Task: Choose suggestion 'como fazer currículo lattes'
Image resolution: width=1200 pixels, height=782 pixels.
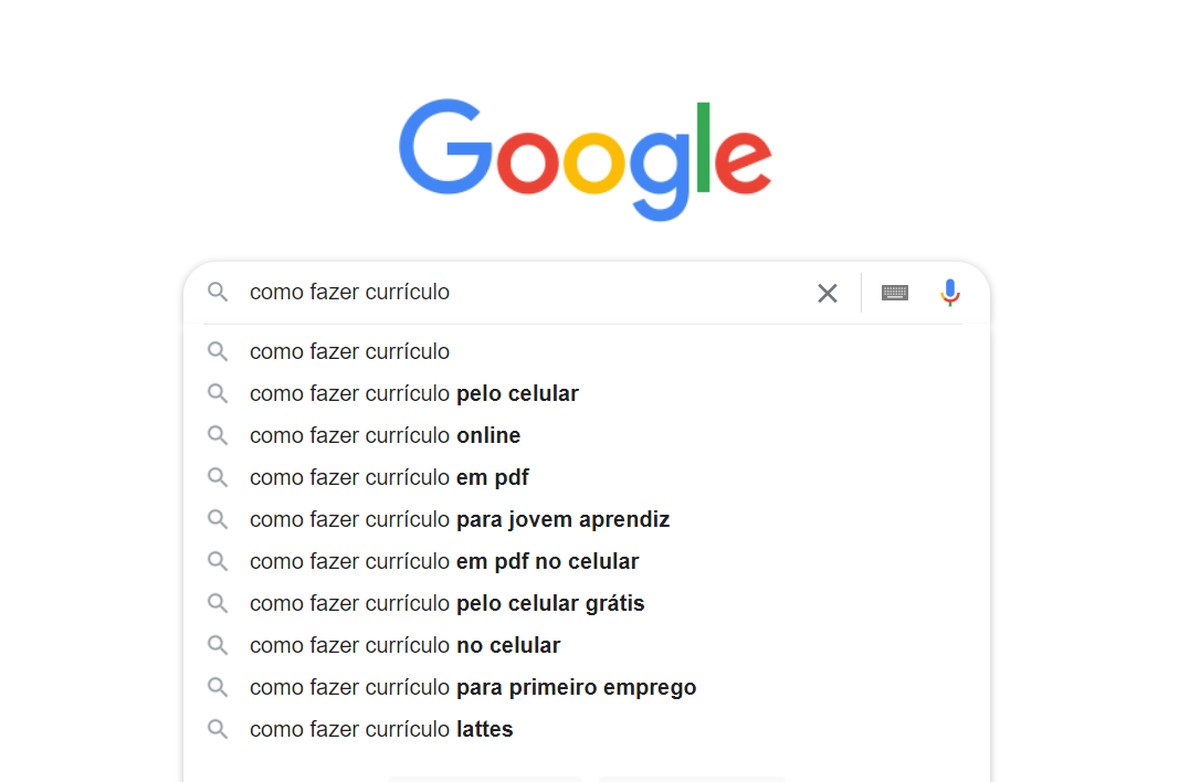Action: click(381, 730)
